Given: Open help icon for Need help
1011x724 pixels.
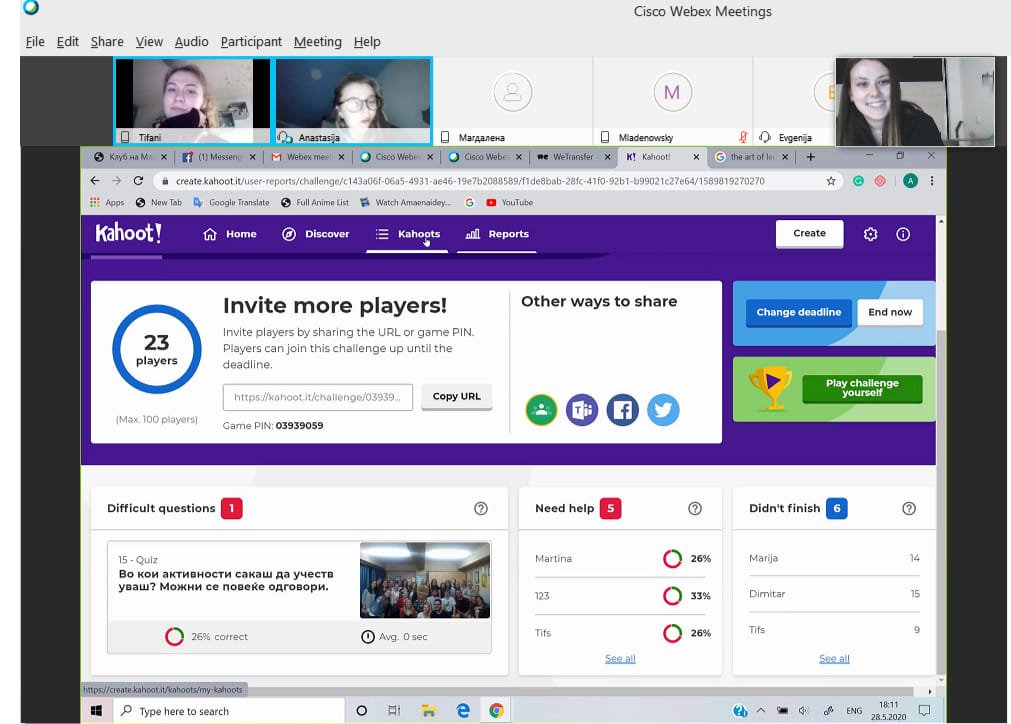Looking at the screenshot, I should click(x=694, y=509).
